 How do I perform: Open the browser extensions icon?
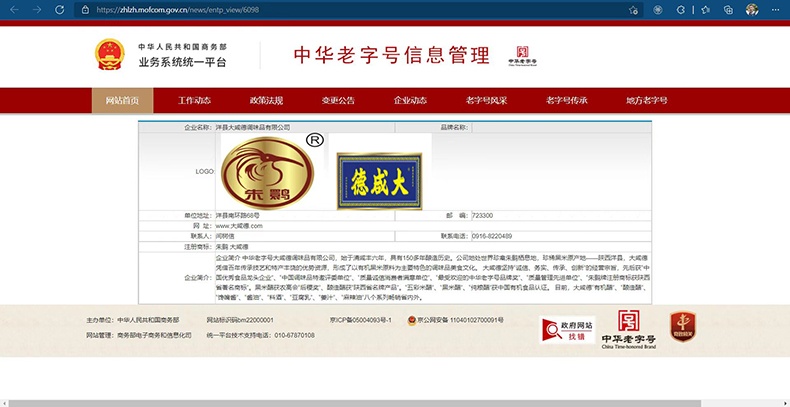point(657,10)
